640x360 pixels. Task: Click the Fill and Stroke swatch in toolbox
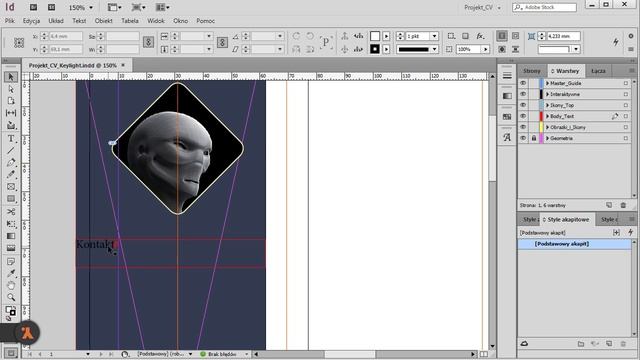coord(11,311)
